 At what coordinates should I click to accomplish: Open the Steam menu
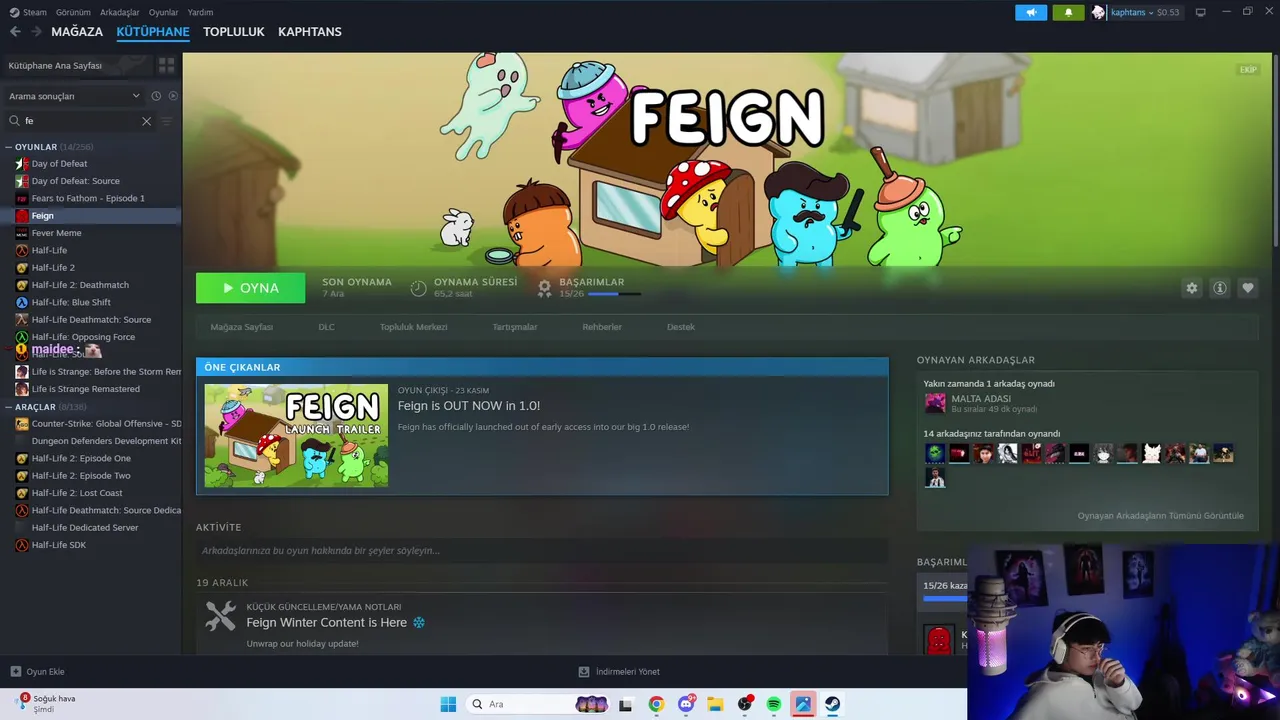[x=28, y=12]
